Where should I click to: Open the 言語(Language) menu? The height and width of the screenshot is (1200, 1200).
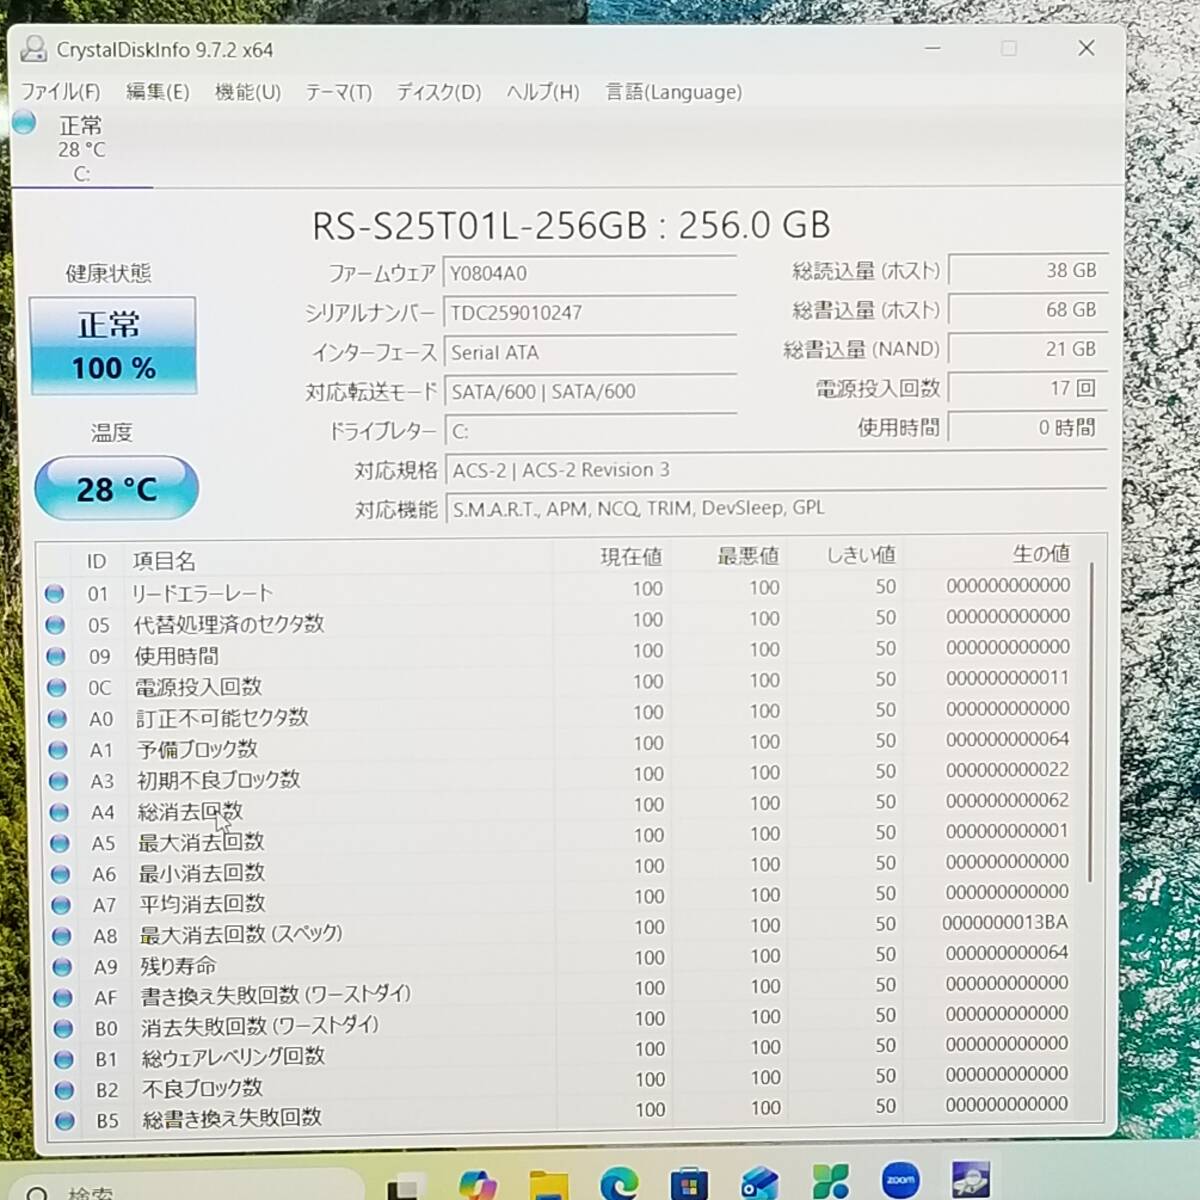[x=673, y=92]
